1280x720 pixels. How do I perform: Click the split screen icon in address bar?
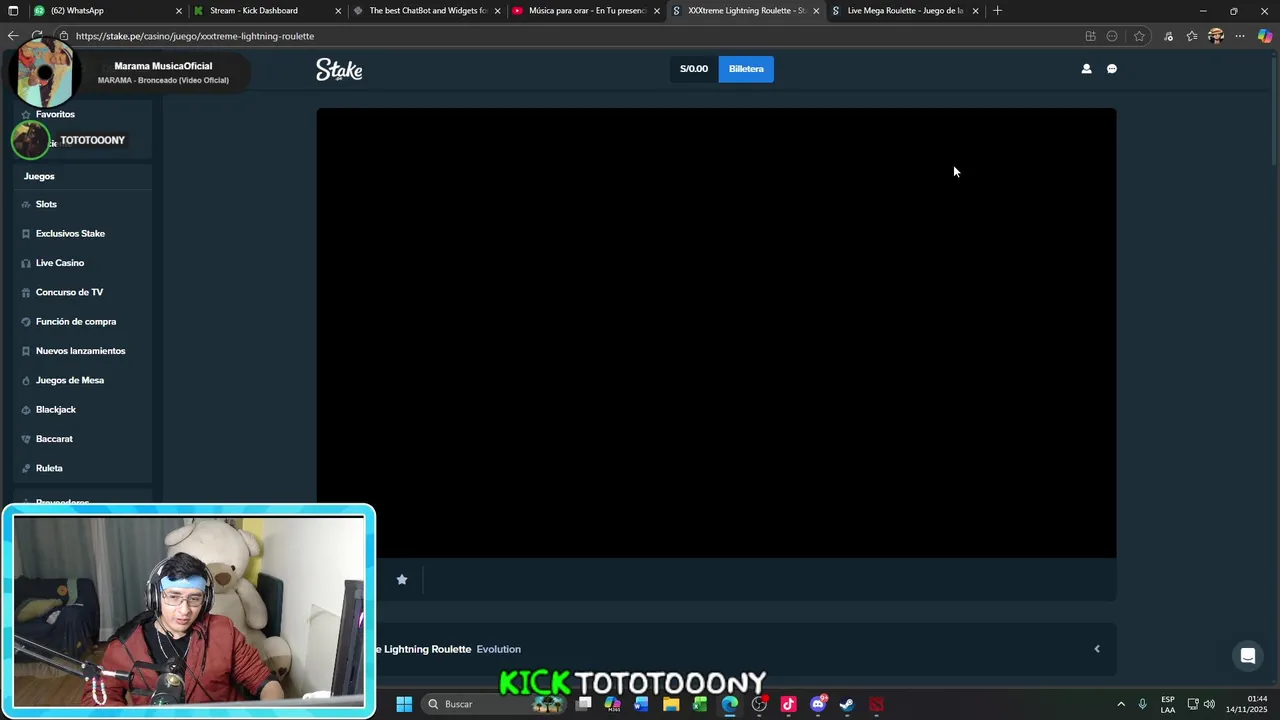coord(1090,36)
